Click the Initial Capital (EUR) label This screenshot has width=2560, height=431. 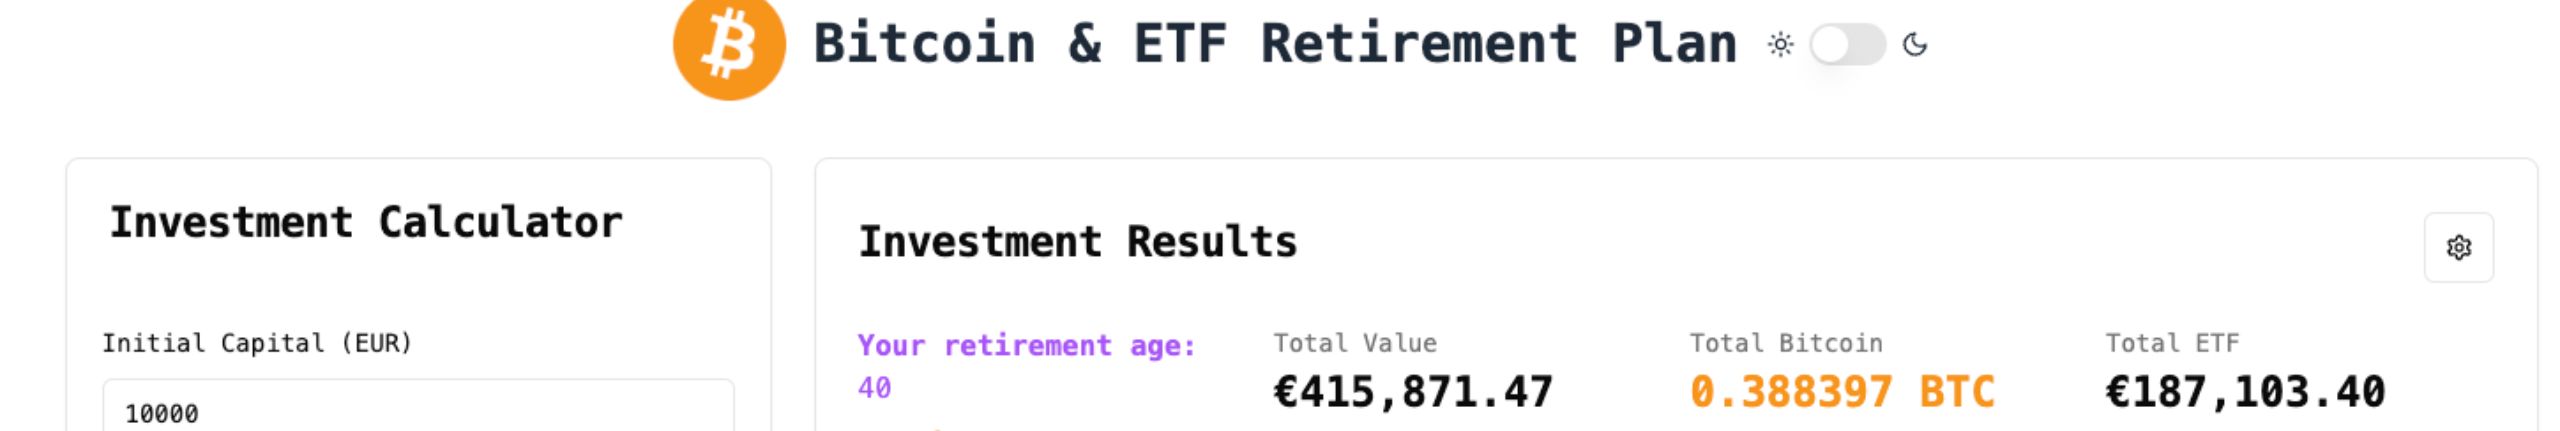point(257,343)
